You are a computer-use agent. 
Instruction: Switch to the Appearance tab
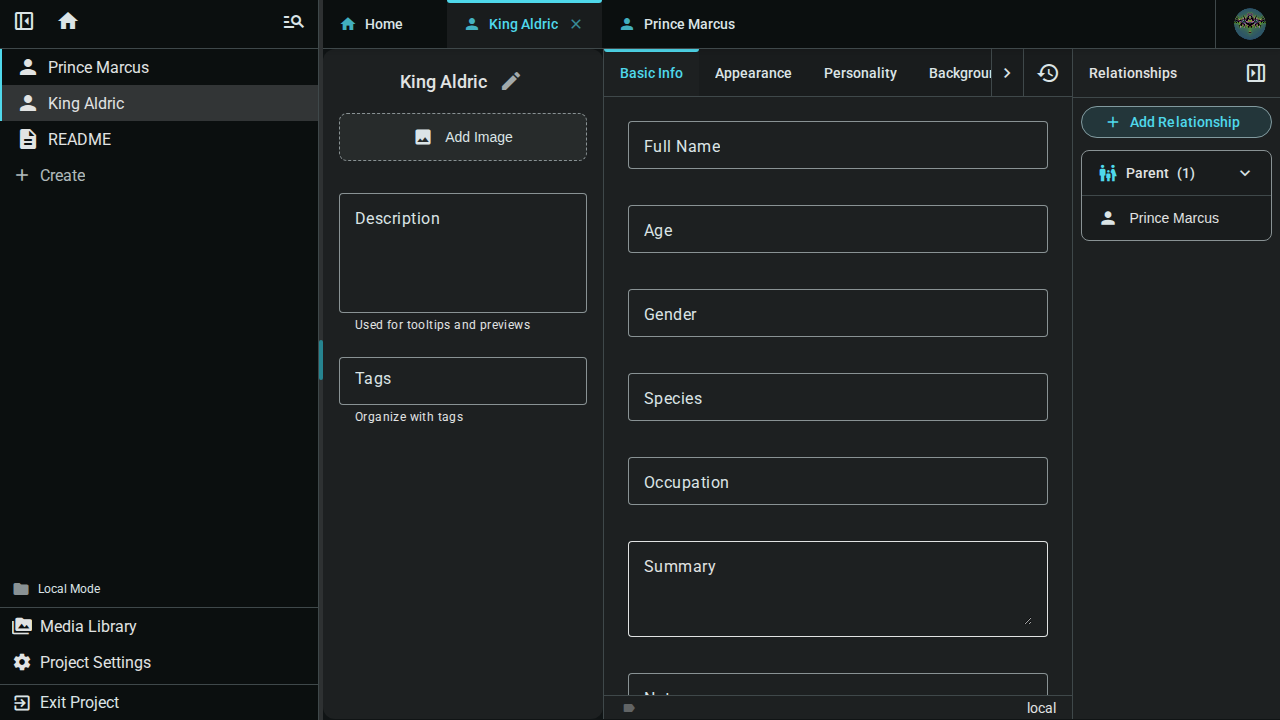[x=753, y=72]
